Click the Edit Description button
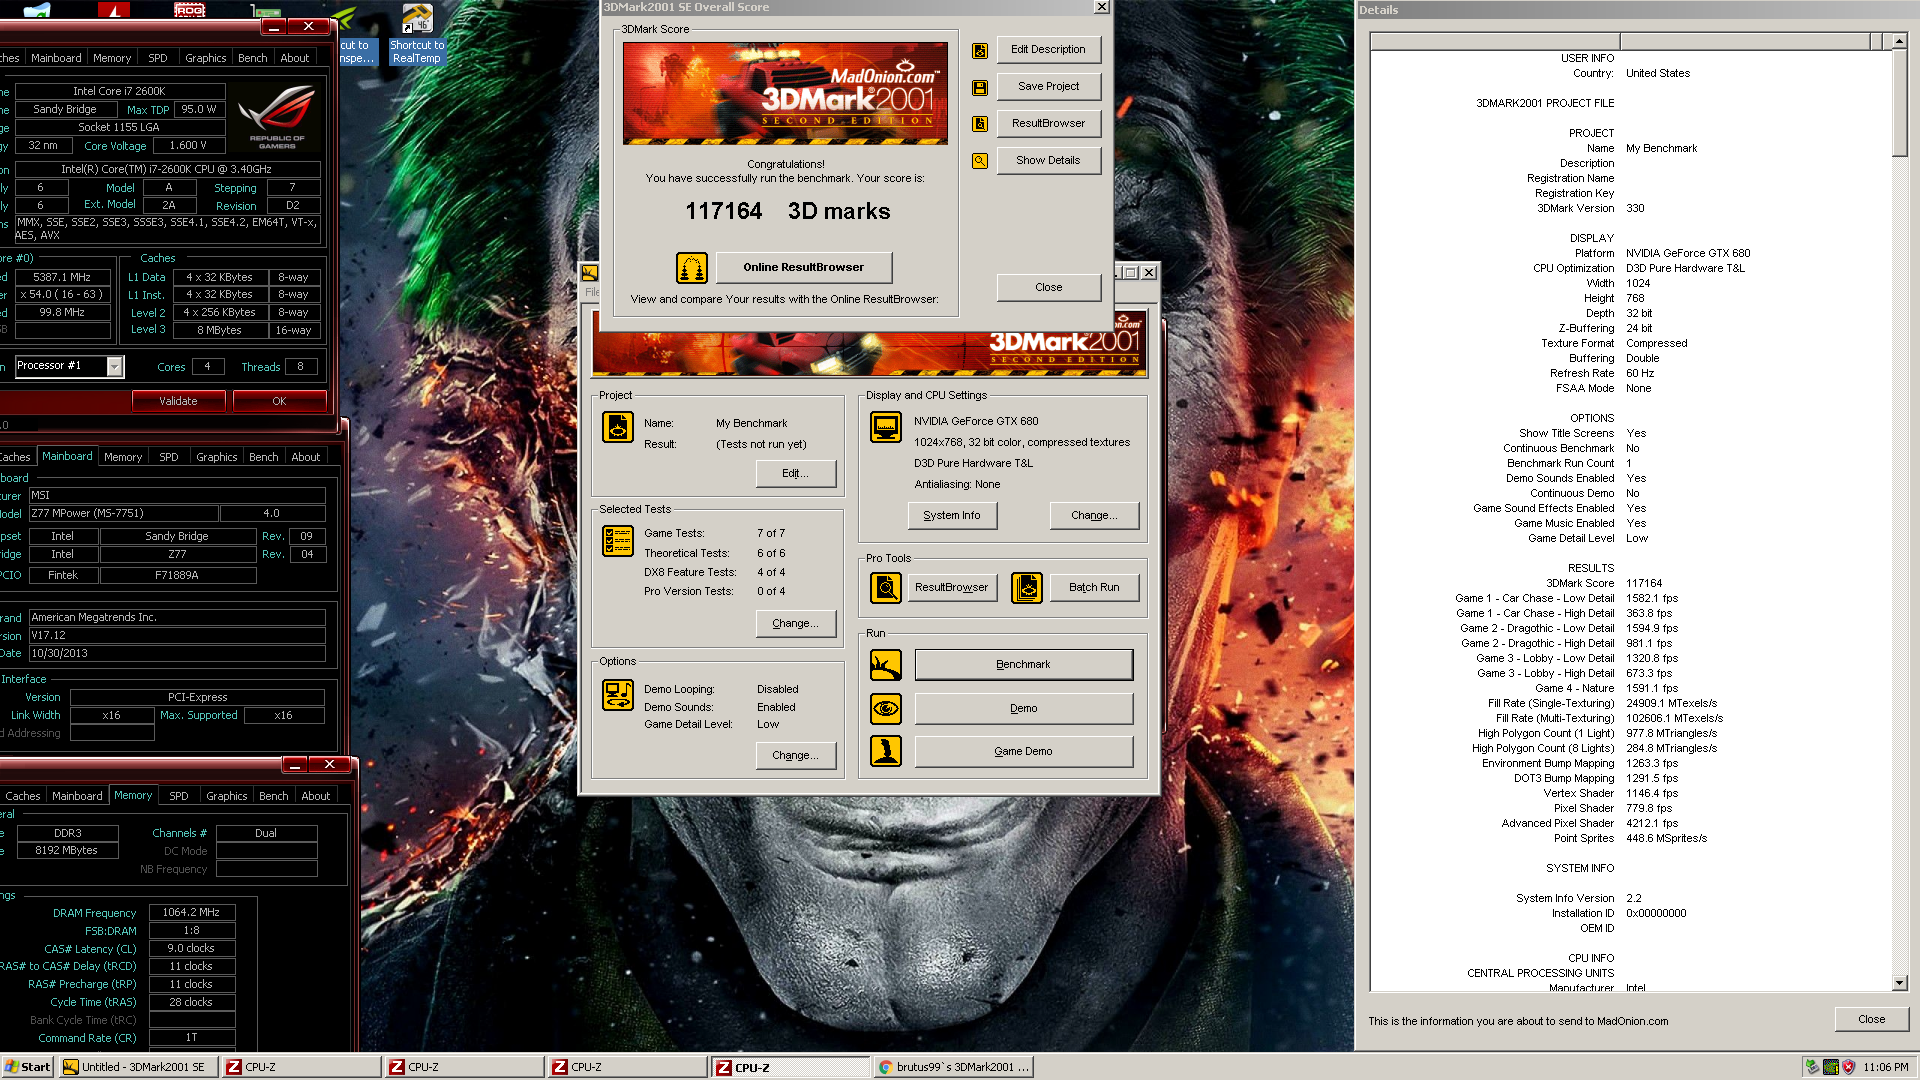Screen dimensions: 1920x1080 [x=1048, y=50]
